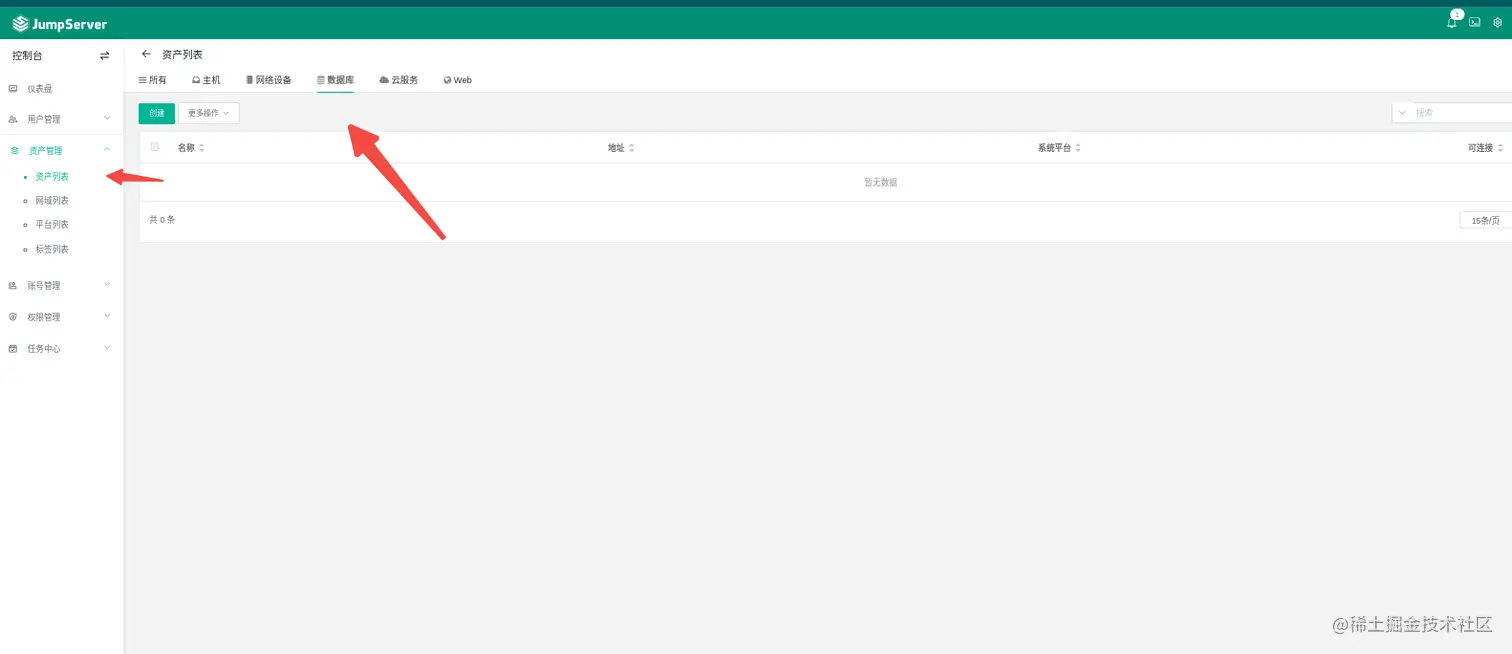
Task: Sort by 系统平台 column arrows
Action: coord(1077,148)
